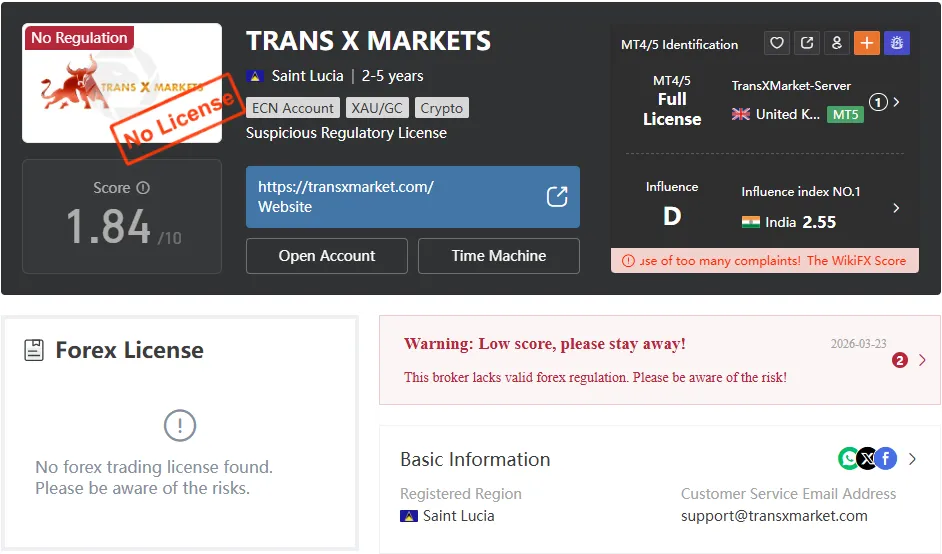Click the MT5 green badge
The height and width of the screenshot is (554, 942).
(x=845, y=114)
